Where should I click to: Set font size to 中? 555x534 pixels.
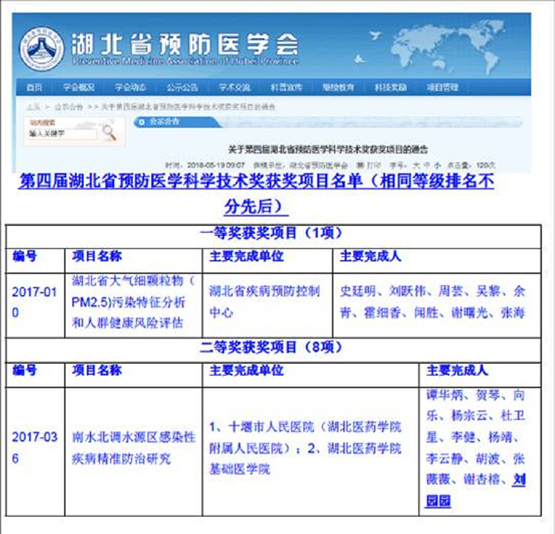coord(427,165)
